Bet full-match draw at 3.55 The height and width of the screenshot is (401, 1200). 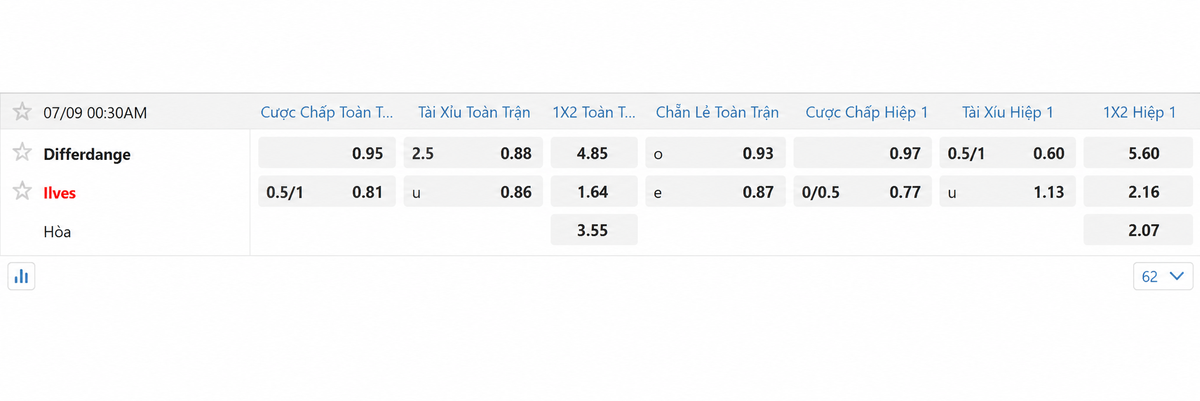point(594,230)
